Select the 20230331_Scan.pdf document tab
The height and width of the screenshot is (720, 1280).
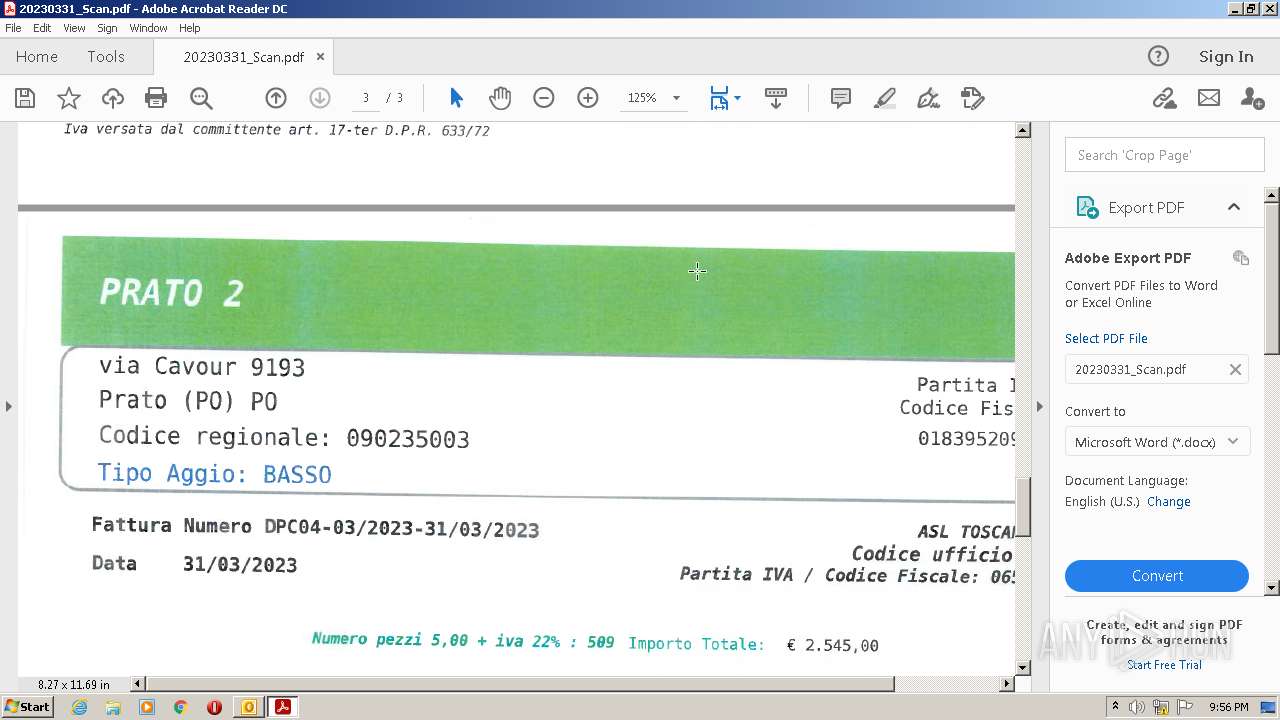coord(243,57)
